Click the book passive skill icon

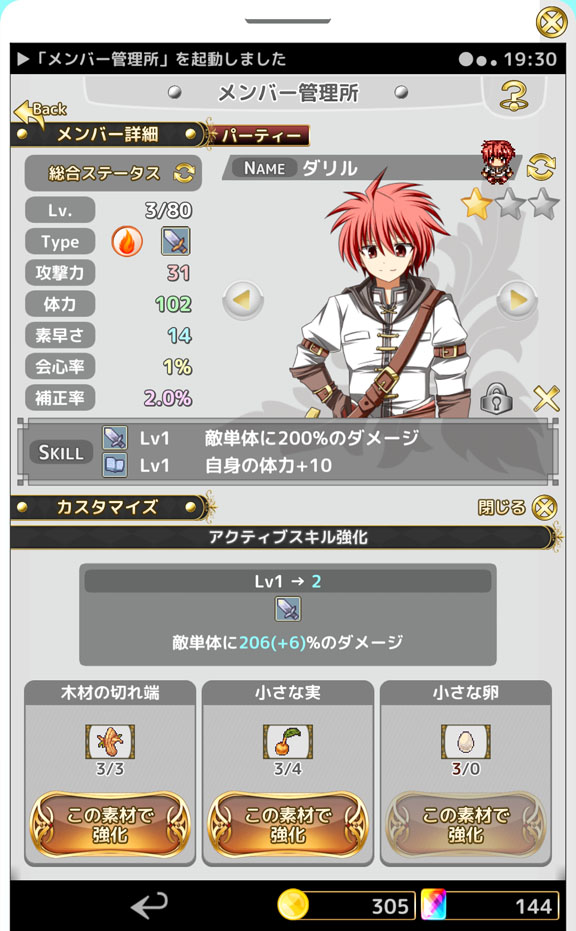click(115, 466)
